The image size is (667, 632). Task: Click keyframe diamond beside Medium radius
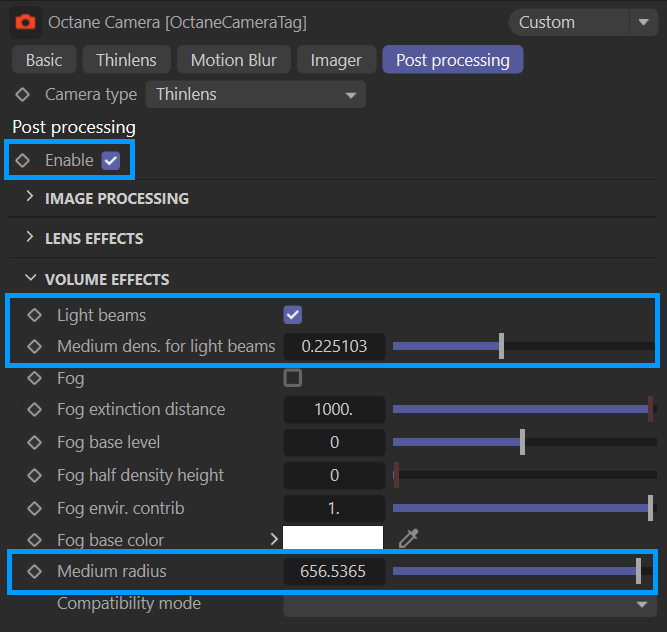click(35, 572)
